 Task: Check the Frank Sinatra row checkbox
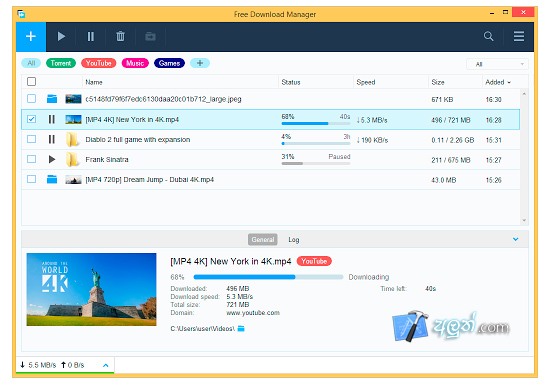(31, 159)
